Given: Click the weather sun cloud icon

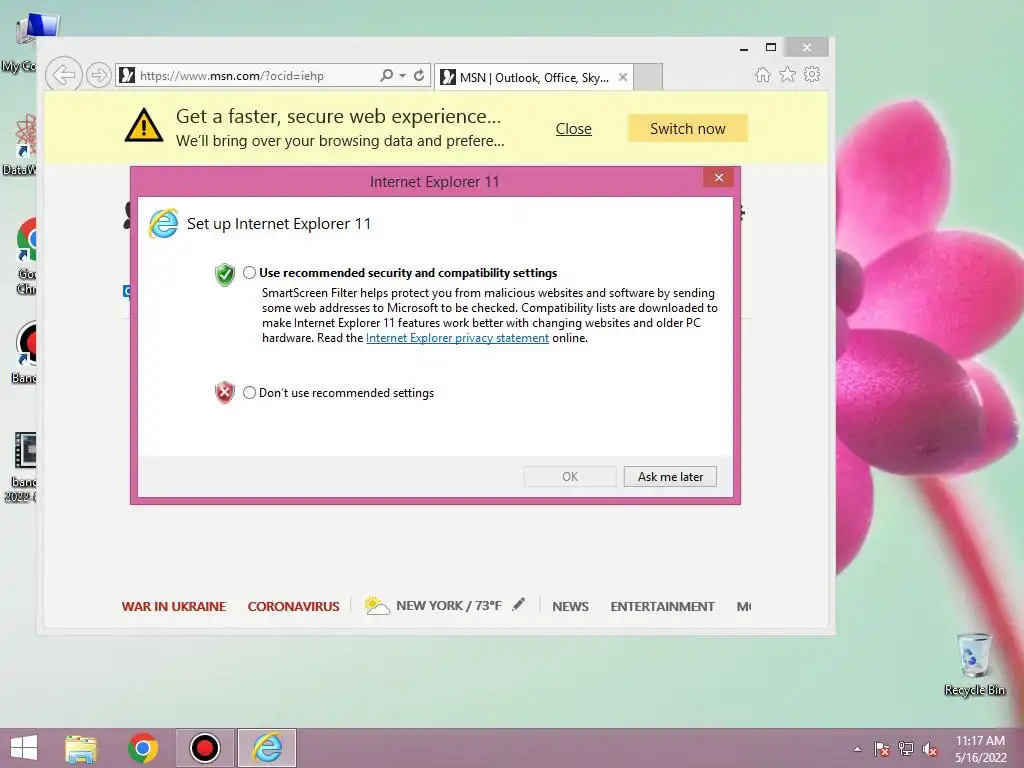Looking at the screenshot, I should coord(376,605).
